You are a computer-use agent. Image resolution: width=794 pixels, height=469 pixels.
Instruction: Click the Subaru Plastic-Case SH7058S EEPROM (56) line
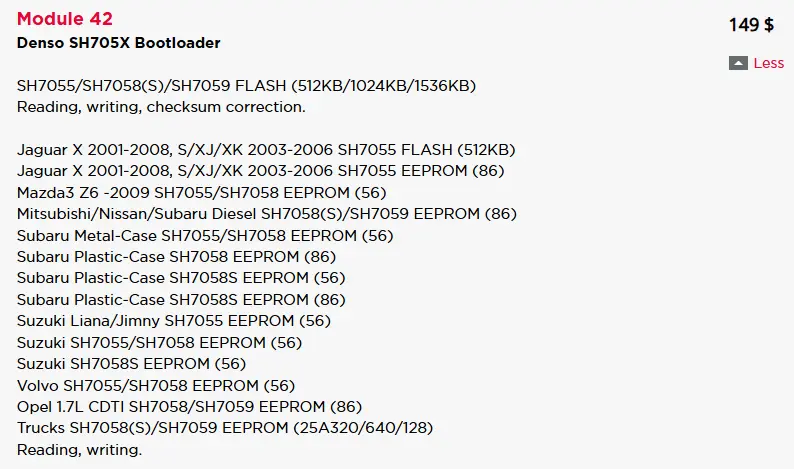coord(181,278)
